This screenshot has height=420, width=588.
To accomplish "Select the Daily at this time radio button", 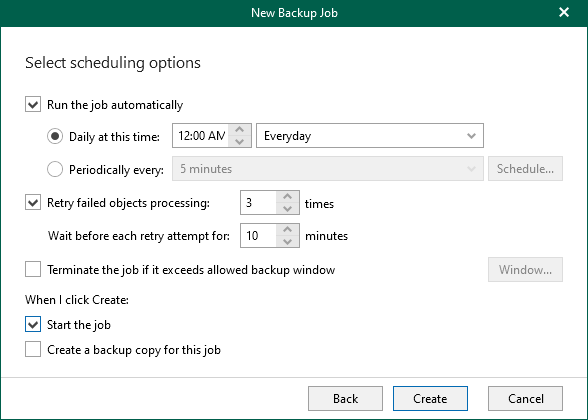I will pyautogui.click(x=55, y=136).
